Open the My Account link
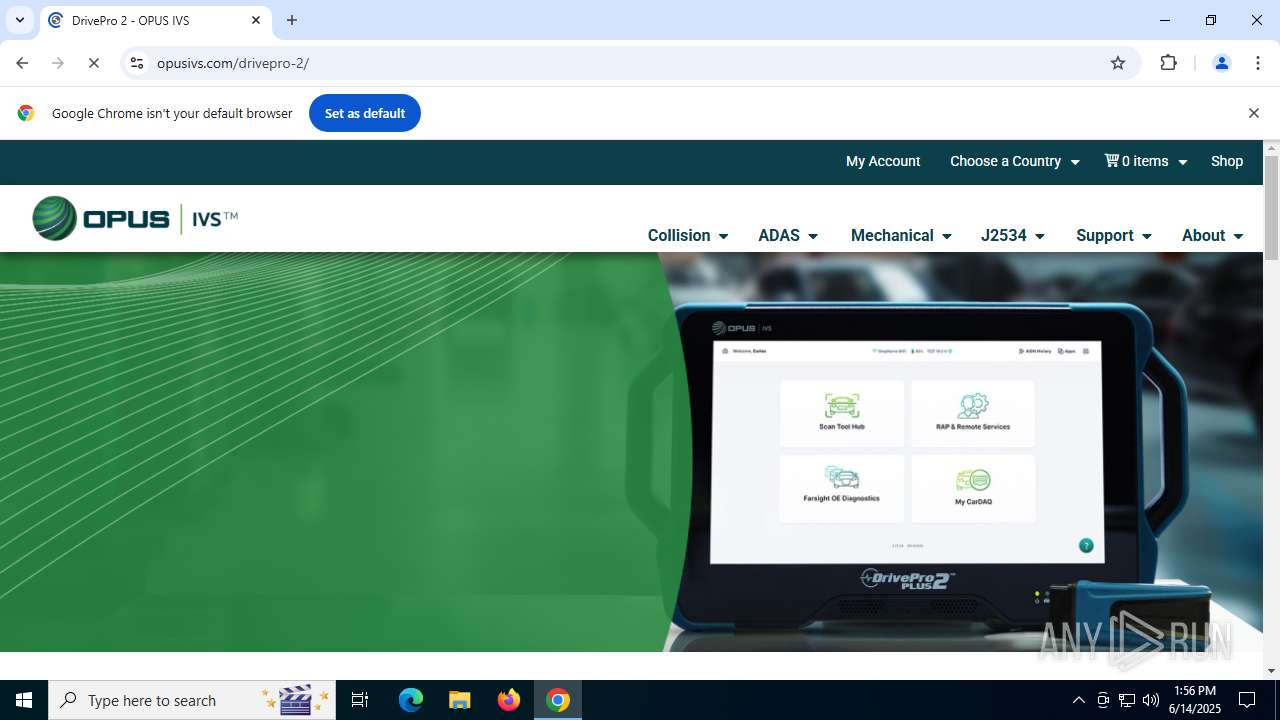1280x720 pixels. coord(883,161)
